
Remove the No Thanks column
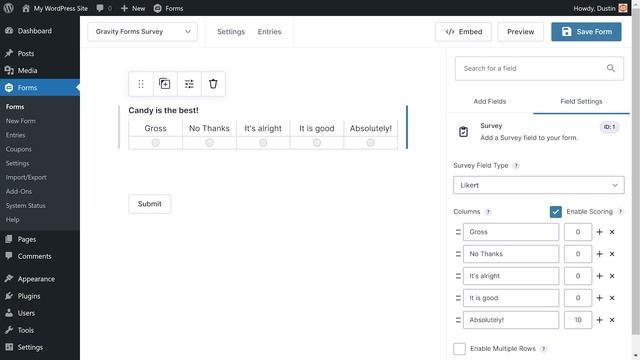(x=612, y=254)
